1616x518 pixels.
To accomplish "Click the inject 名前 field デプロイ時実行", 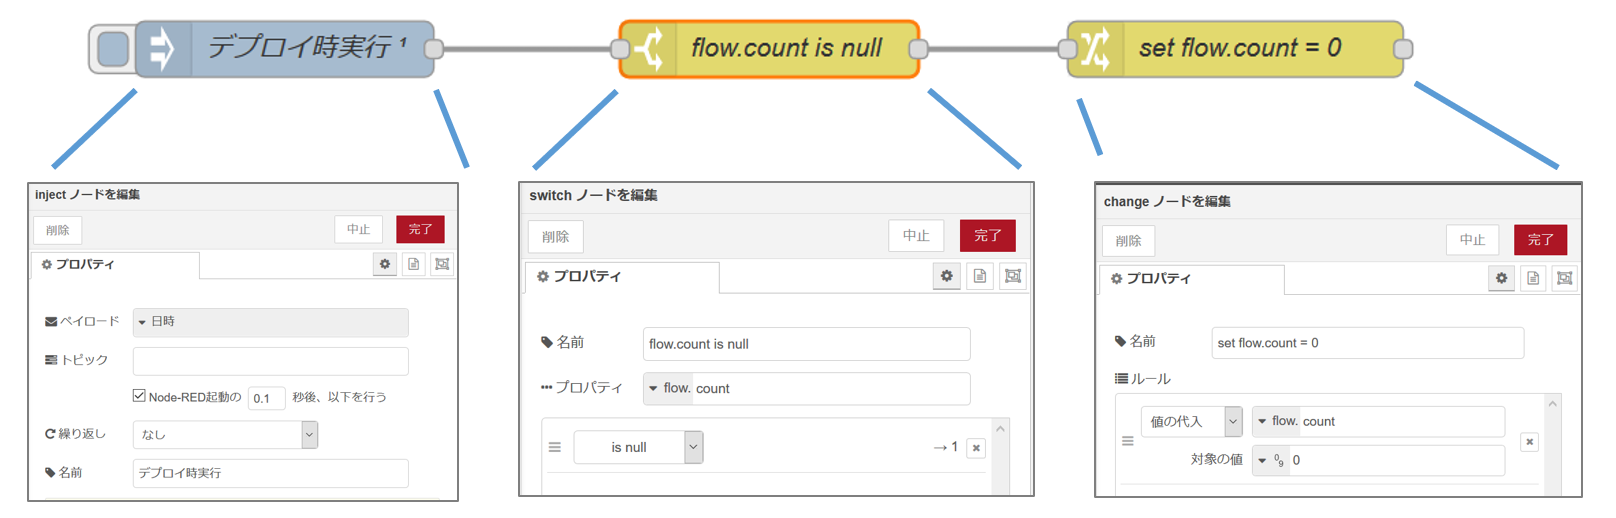I will pos(271,473).
